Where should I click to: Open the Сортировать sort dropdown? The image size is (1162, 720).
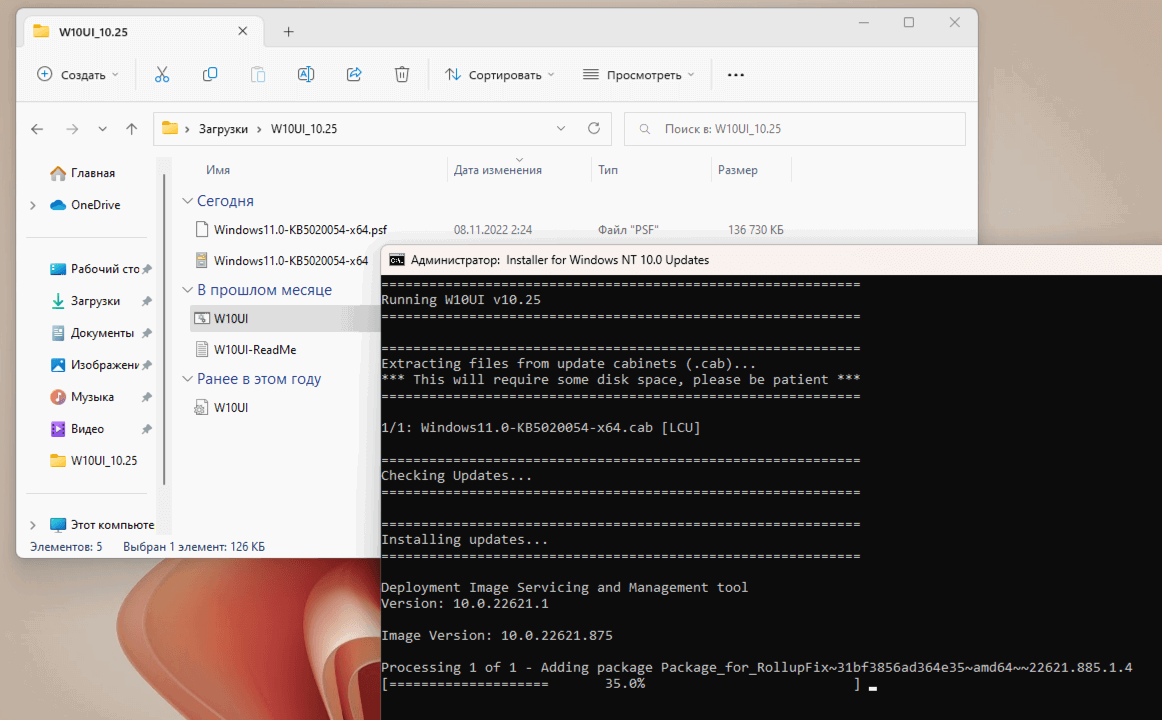click(x=499, y=75)
